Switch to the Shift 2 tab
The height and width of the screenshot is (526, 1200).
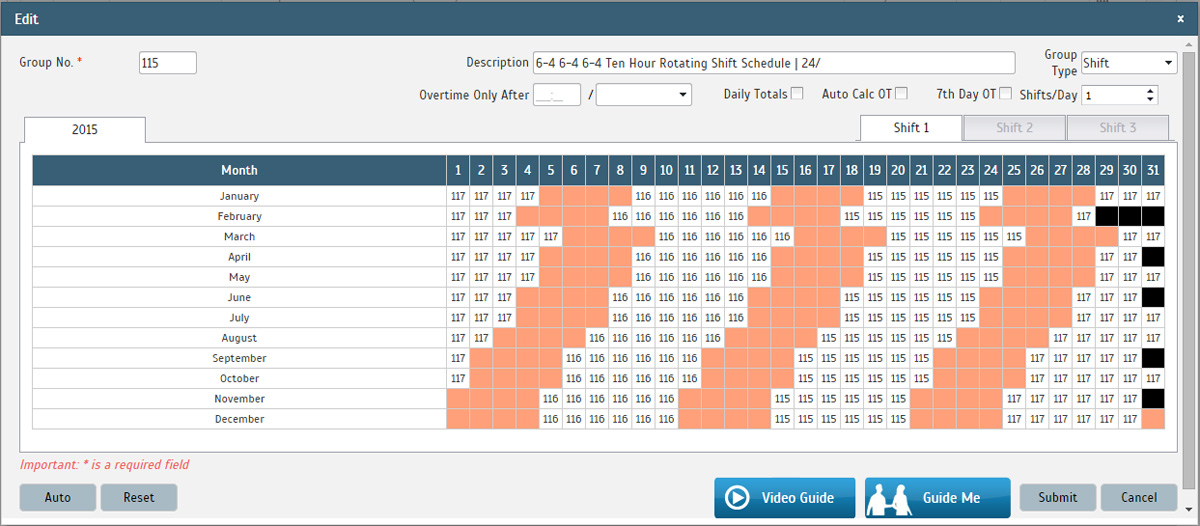point(1014,128)
